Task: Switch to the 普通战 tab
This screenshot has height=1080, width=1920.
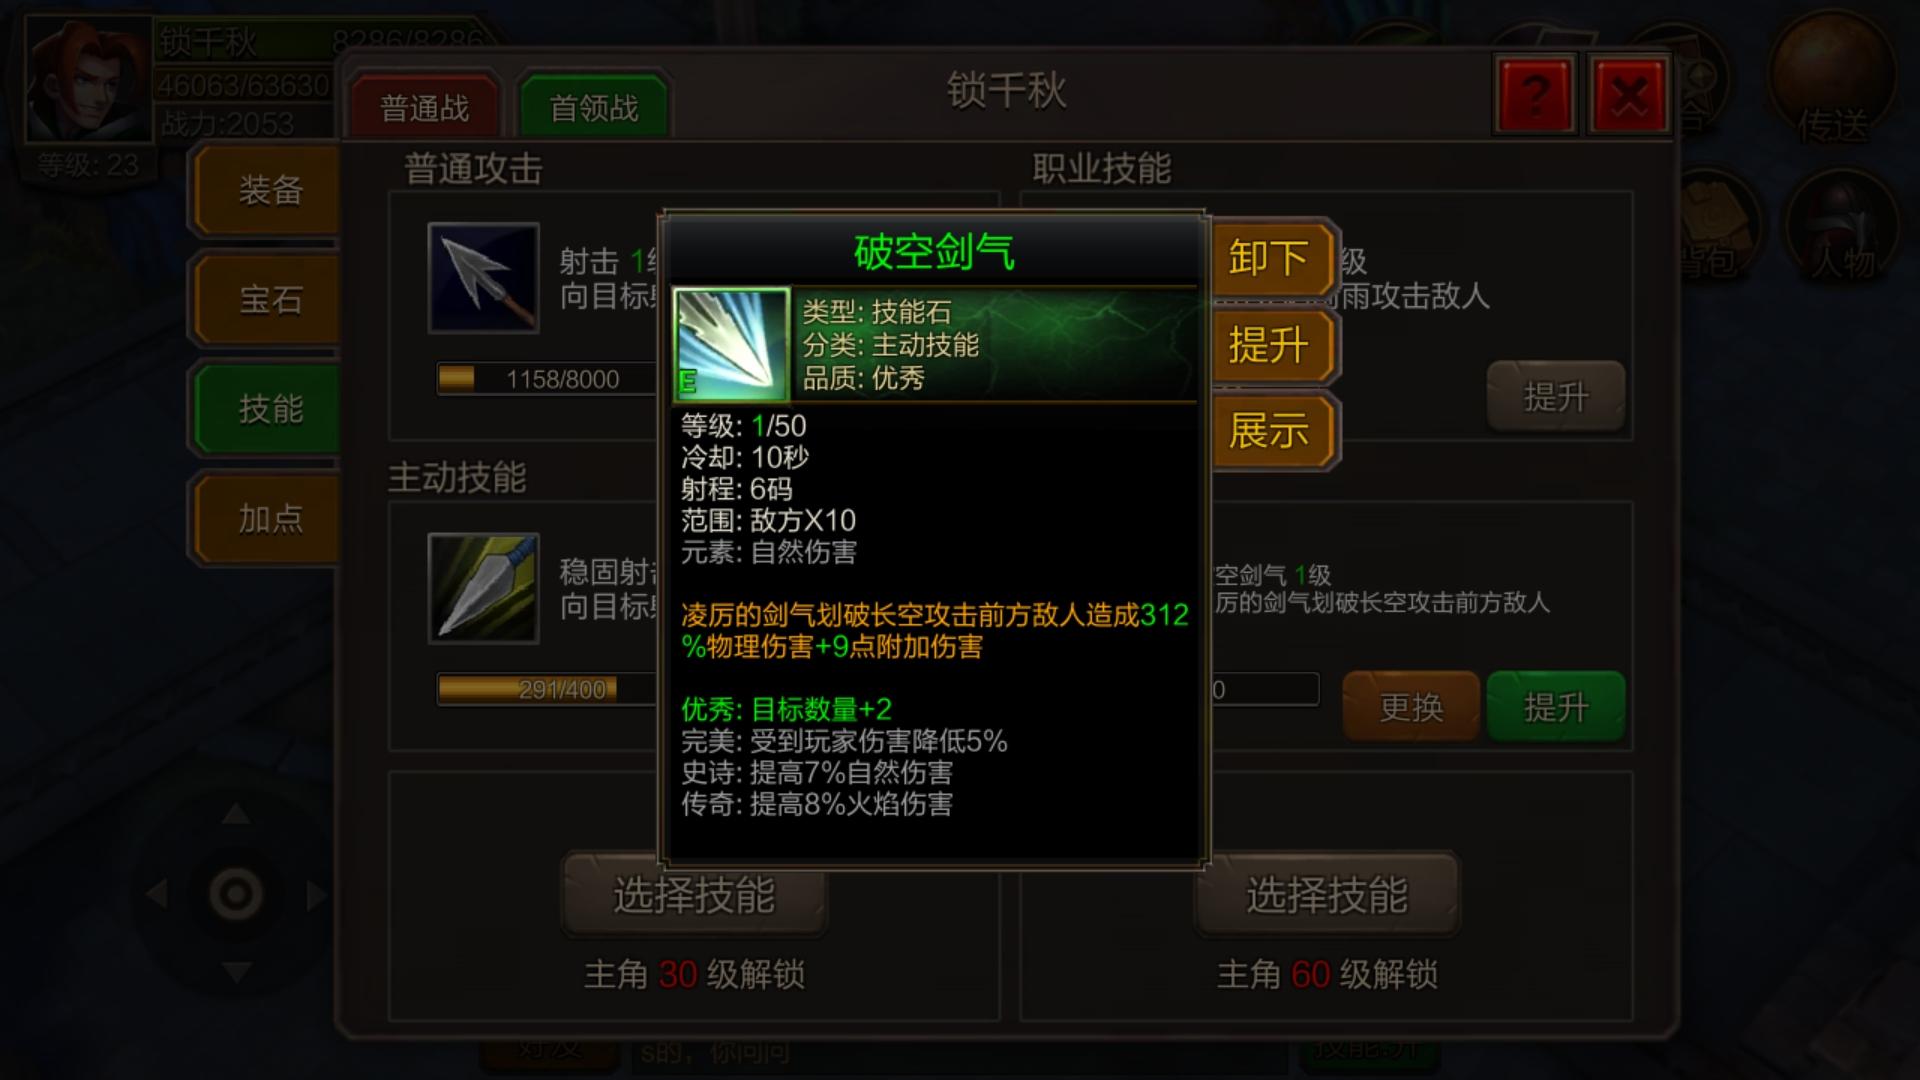Action: tap(424, 107)
